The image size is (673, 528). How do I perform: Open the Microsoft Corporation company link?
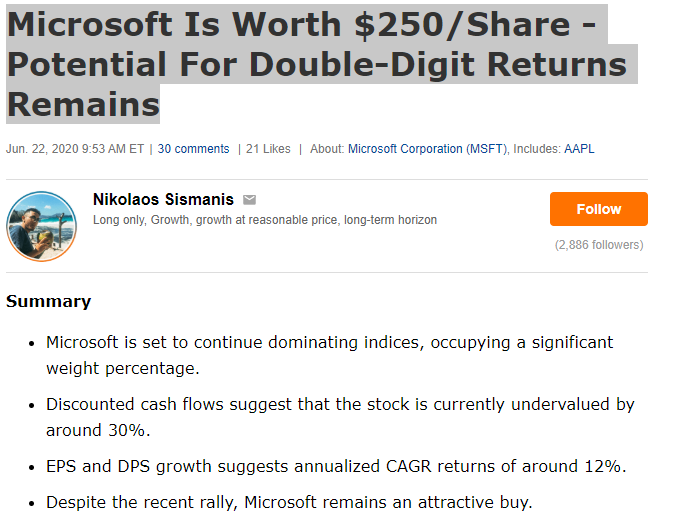click(x=405, y=149)
